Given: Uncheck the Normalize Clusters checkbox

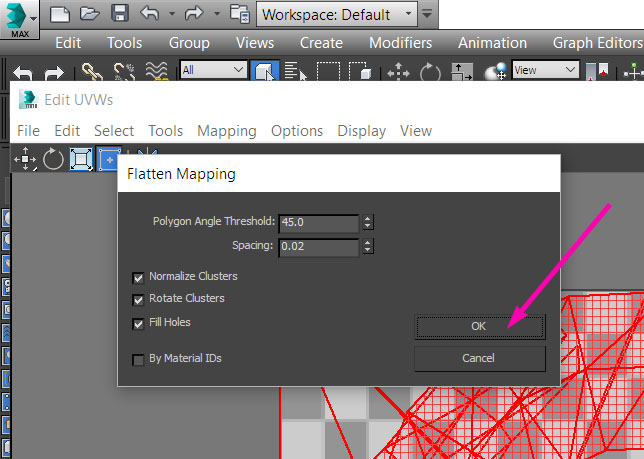Looking at the screenshot, I should pyautogui.click(x=138, y=277).
